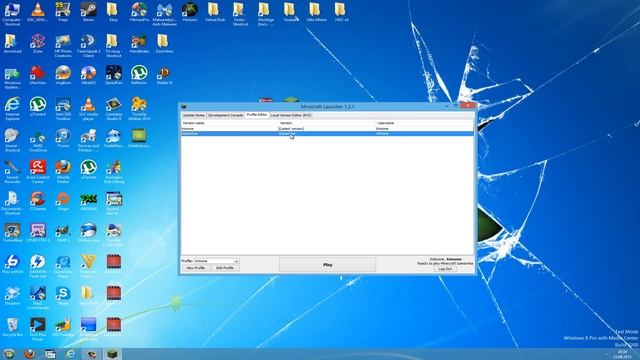This screenshot has height=360, width=640.
Task: Open the Windows Update desktop shortcut
Action: 12,78
